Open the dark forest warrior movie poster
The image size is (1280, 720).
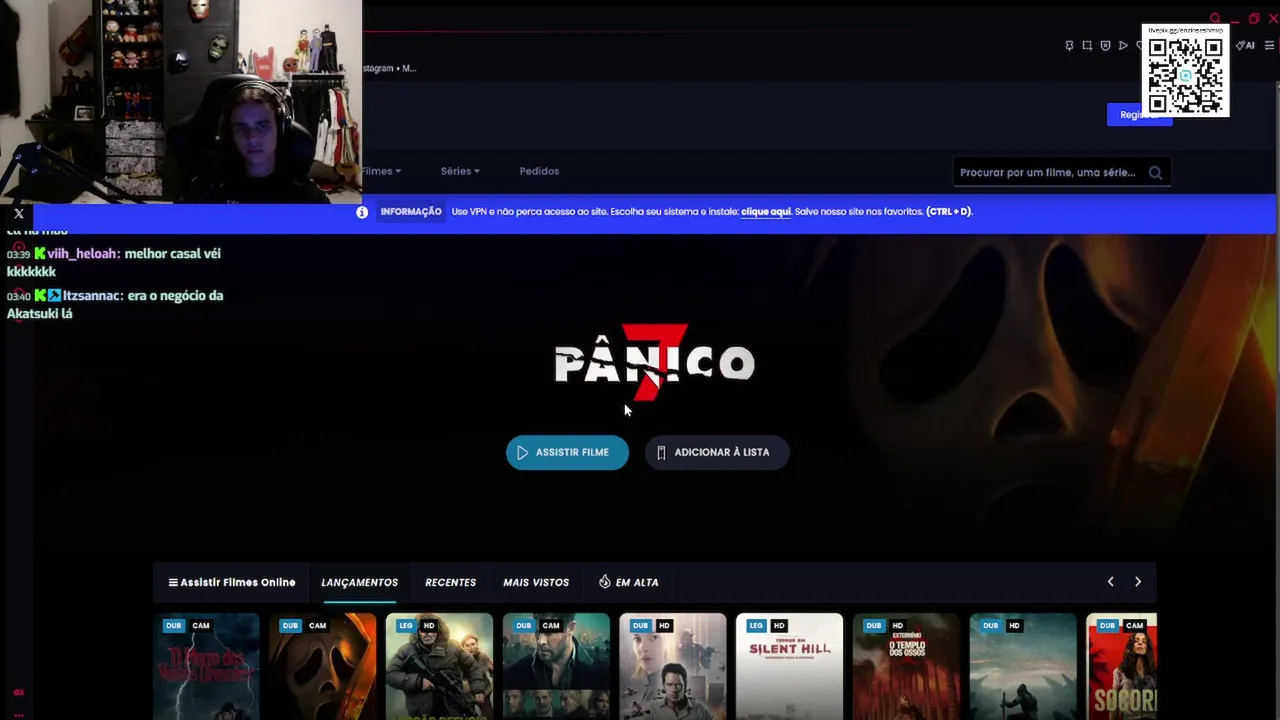click(x=1023, y=666)
